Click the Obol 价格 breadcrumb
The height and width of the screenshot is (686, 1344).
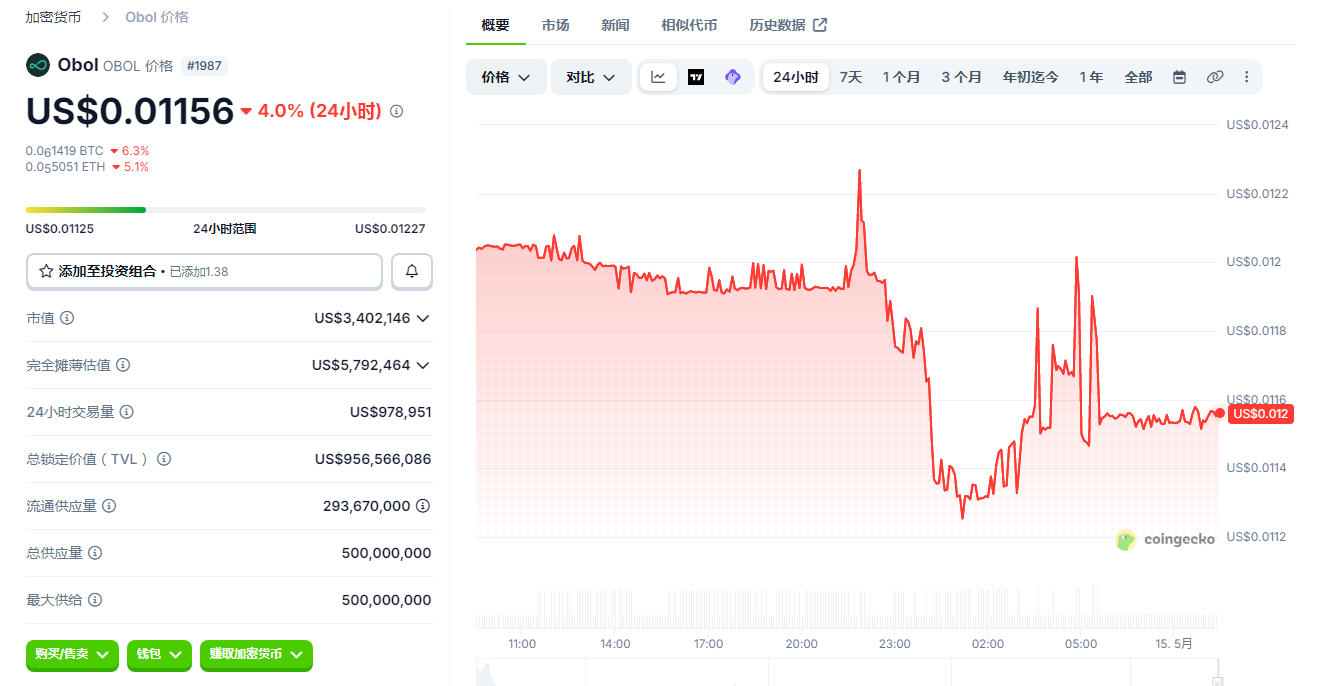point(157,17)
